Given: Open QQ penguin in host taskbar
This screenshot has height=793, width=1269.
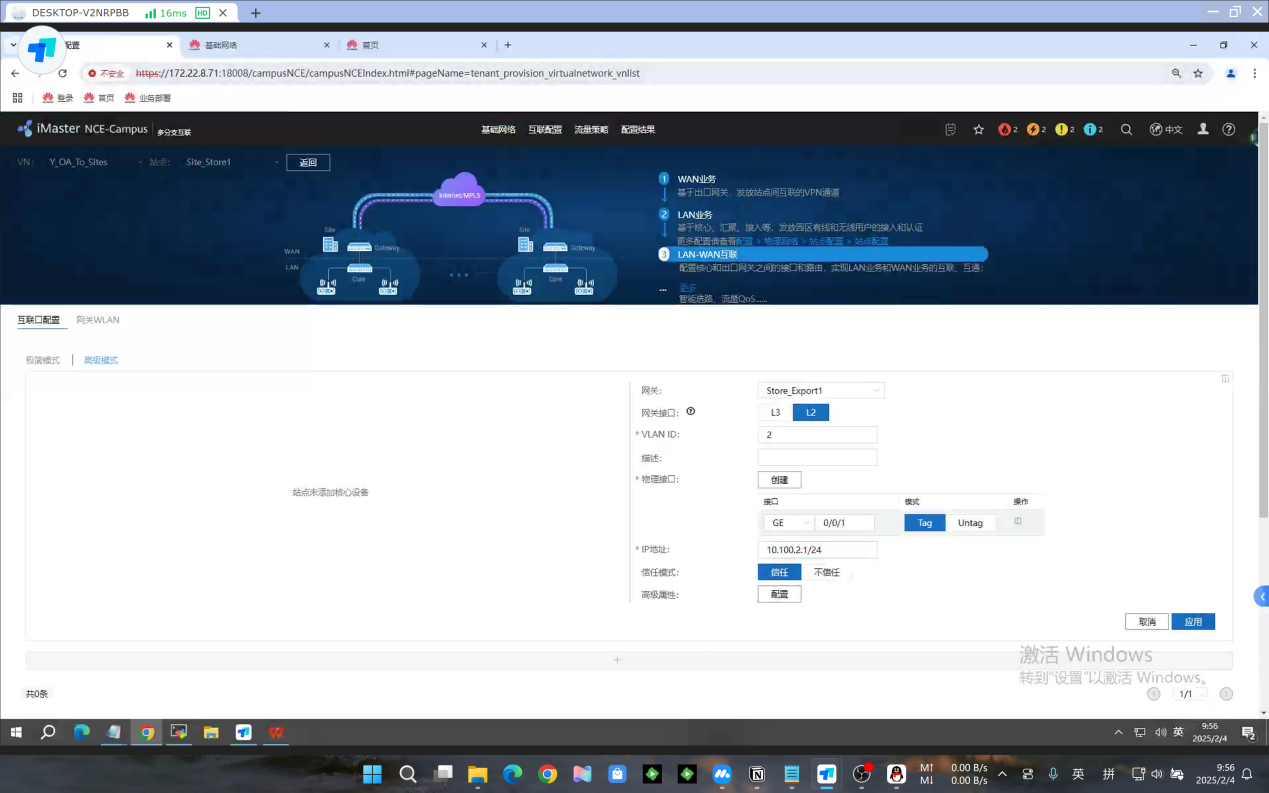Looking at the screenshot, I should point(897,774).
